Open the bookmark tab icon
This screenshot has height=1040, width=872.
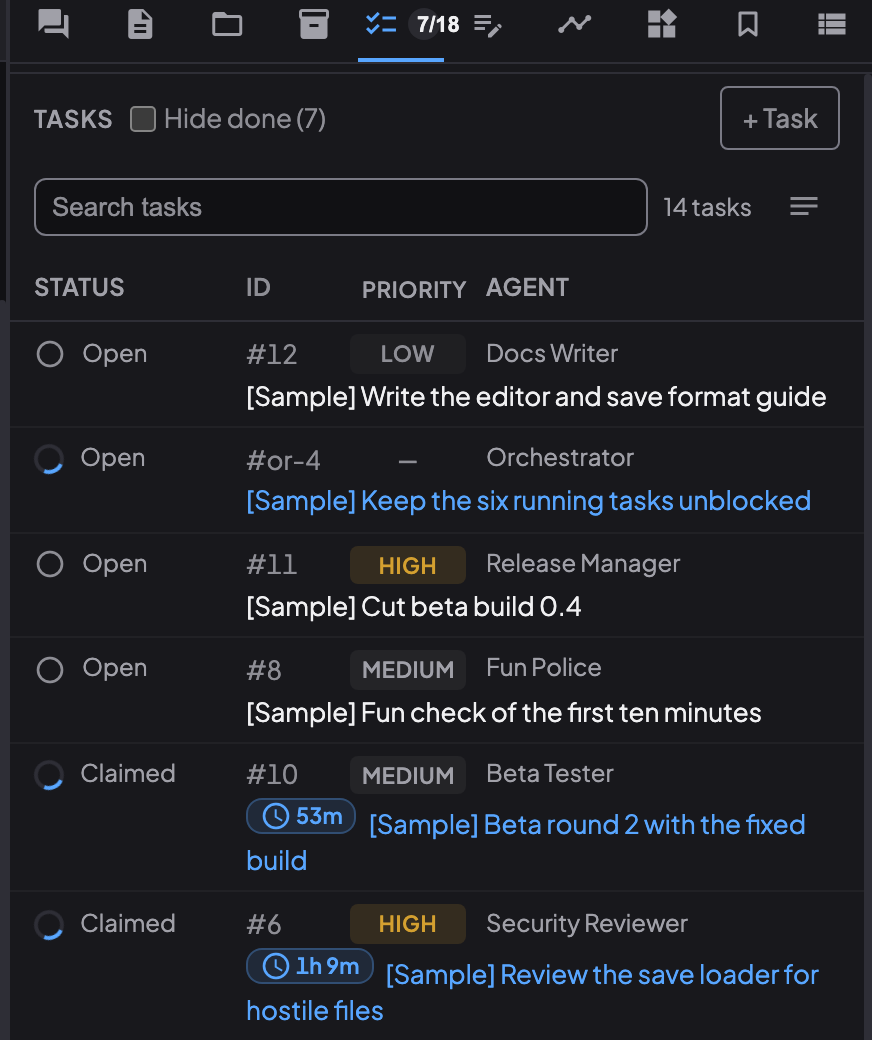(x=748, y=25)
